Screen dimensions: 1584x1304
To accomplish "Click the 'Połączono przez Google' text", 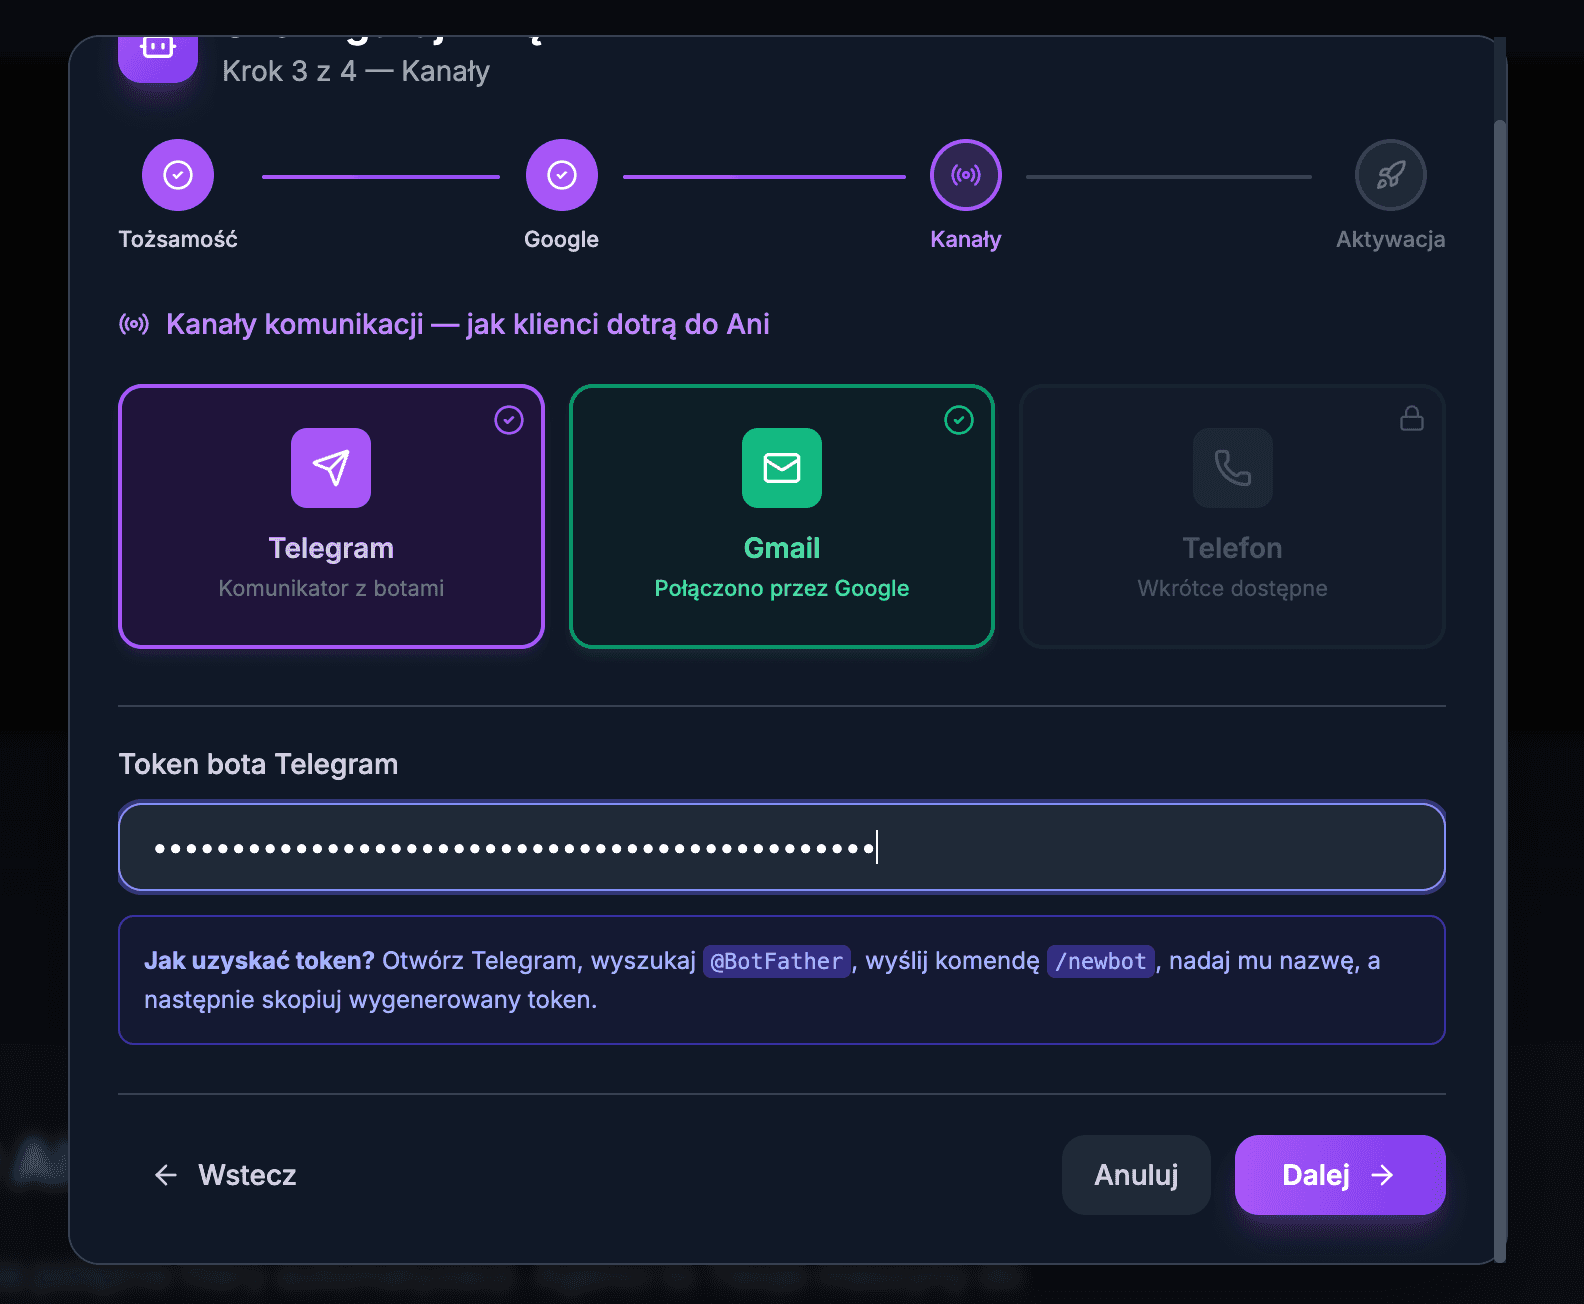I will coord(782,588).
